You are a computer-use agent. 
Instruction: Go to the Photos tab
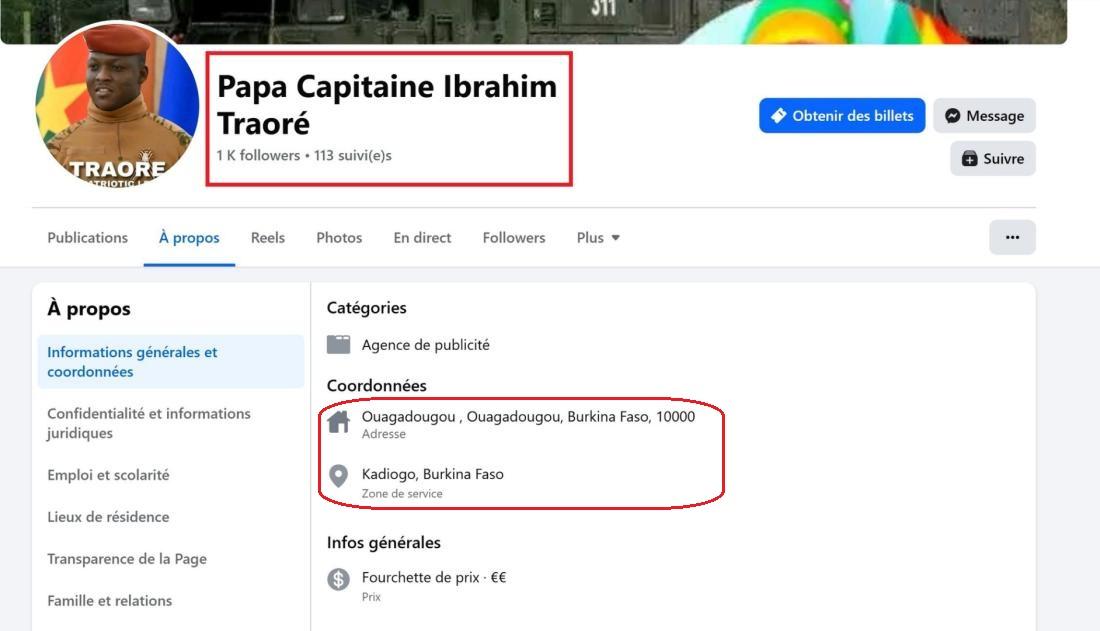[x=339, y=238]
